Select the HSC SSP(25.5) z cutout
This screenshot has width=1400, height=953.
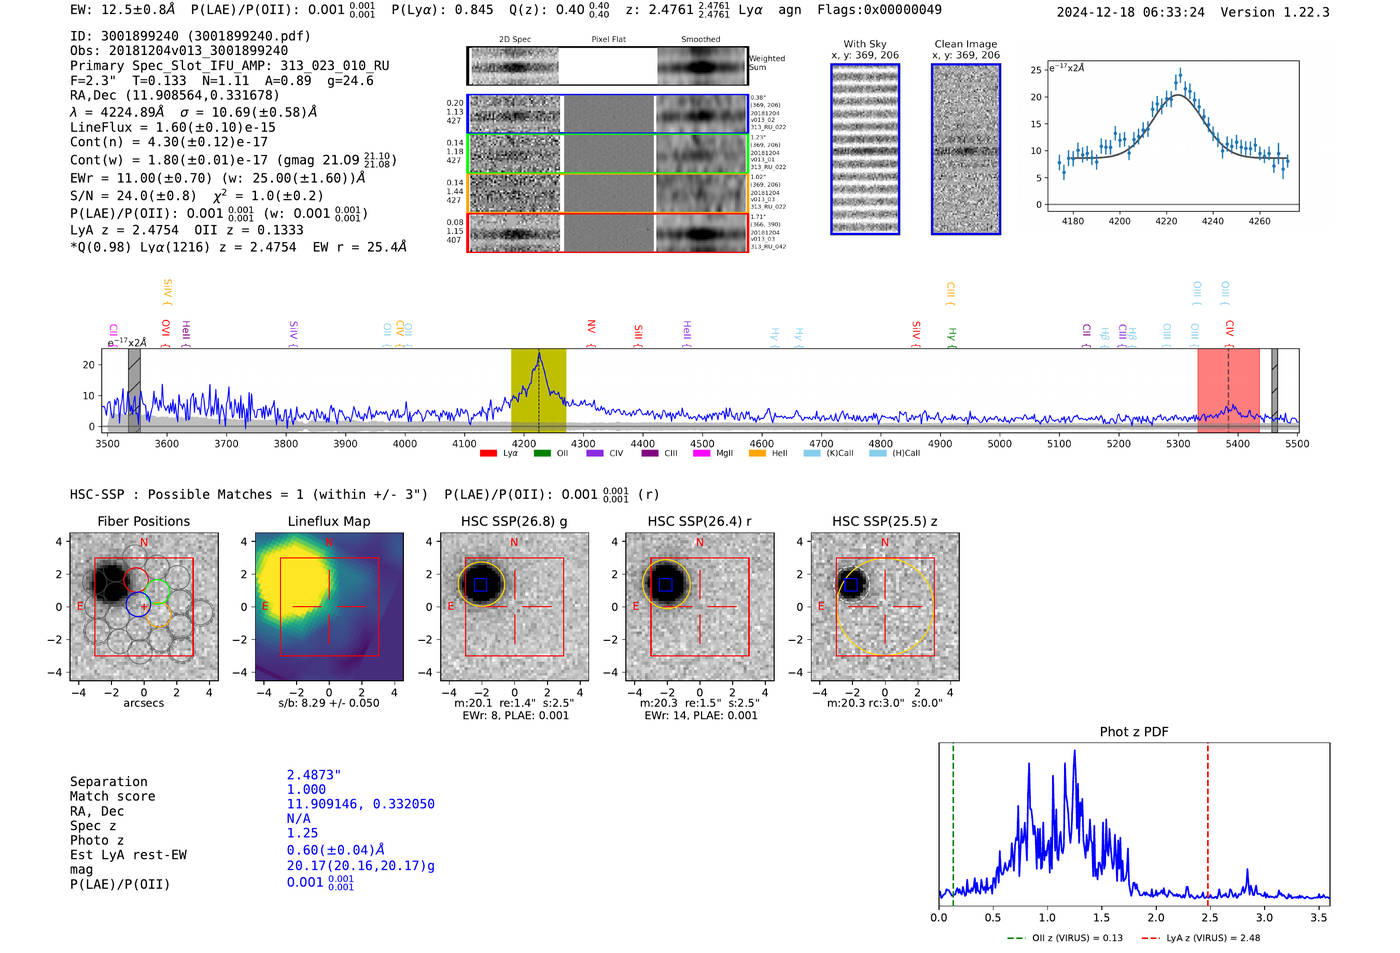(x=884, y=607)
